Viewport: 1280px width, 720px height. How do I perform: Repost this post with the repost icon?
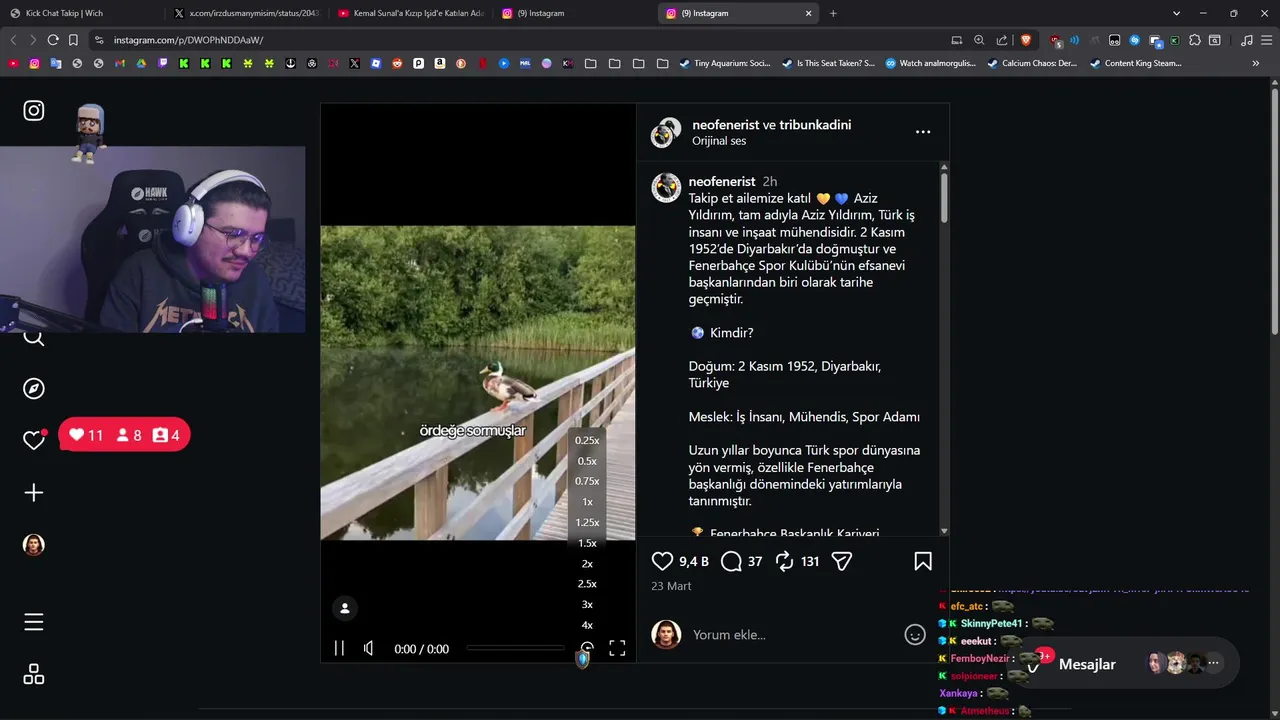(x=785, y=561)
